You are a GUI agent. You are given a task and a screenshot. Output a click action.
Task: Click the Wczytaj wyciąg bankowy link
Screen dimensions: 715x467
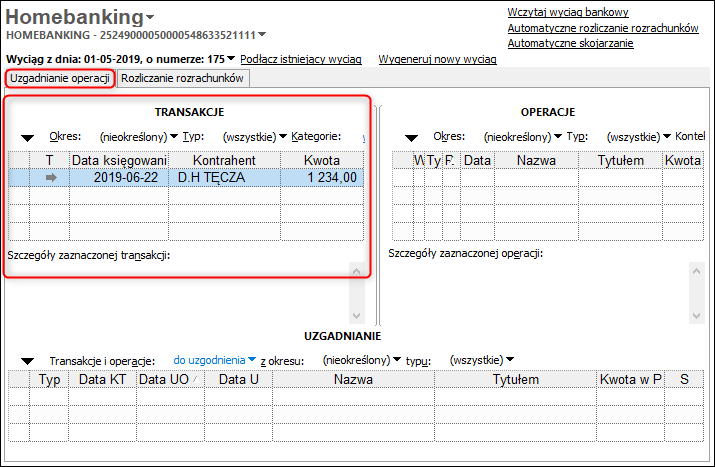[x=568, y=12]
